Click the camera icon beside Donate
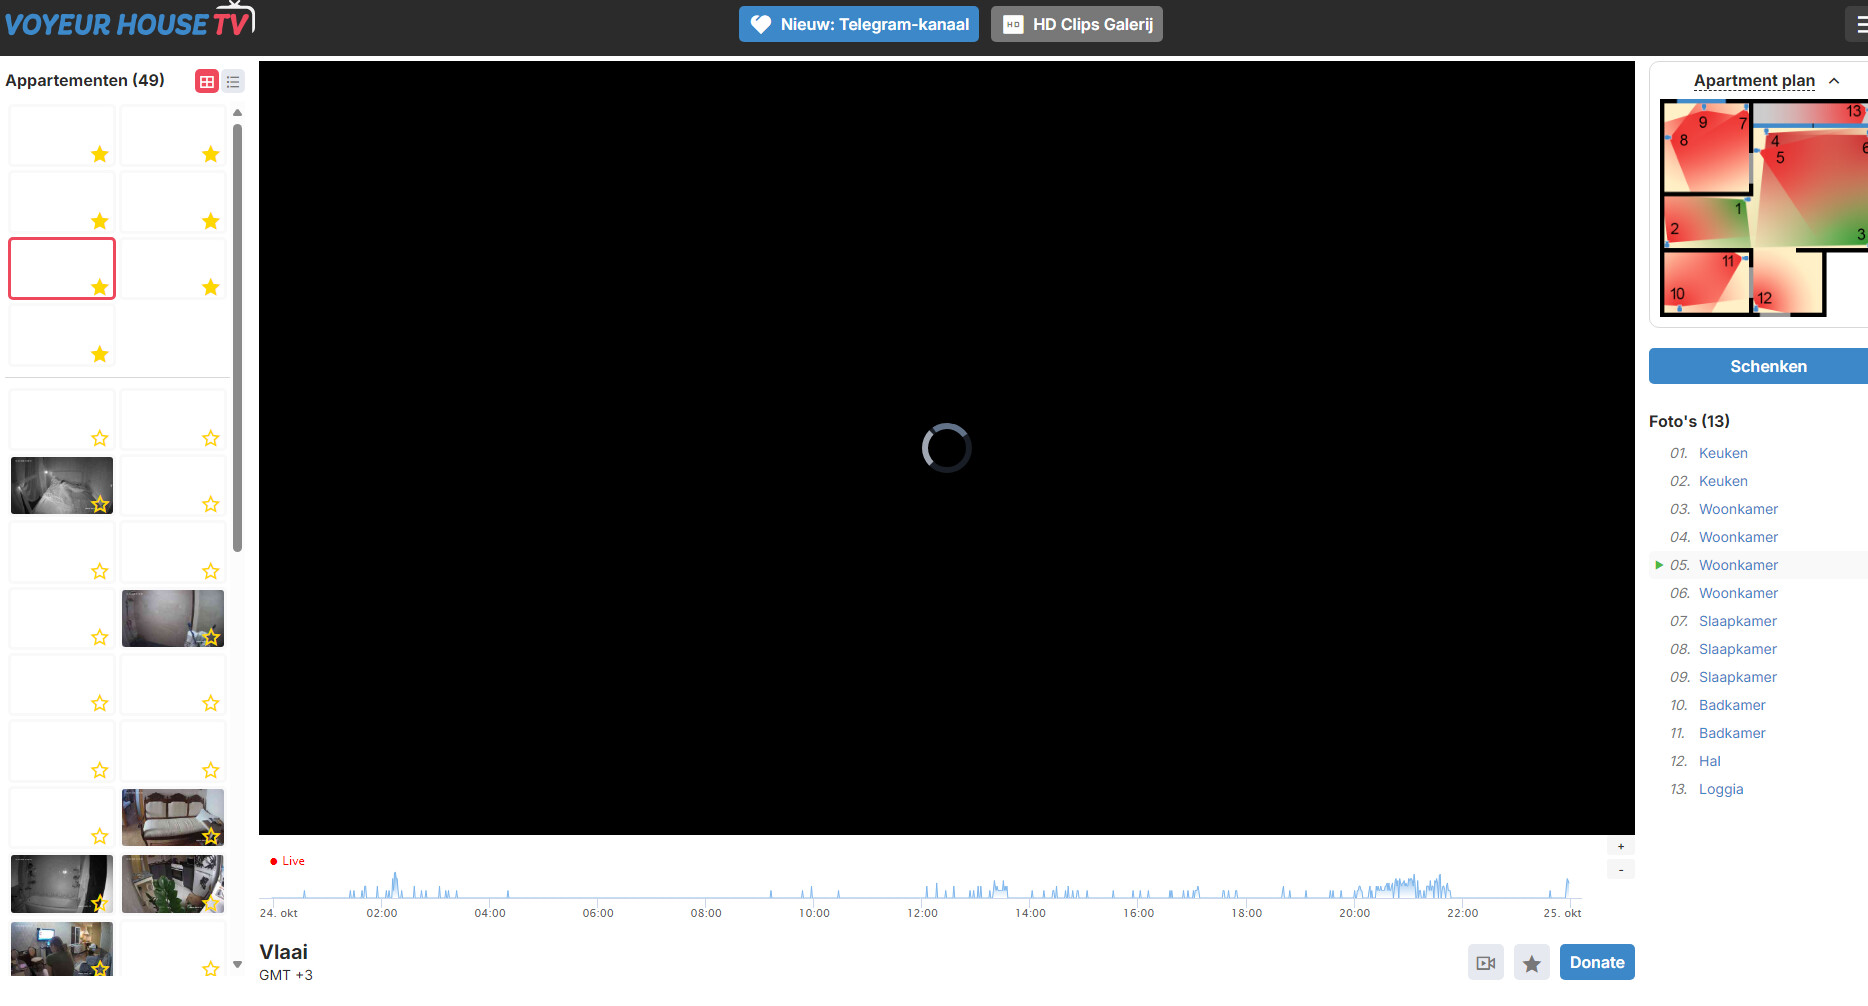 1485,963
